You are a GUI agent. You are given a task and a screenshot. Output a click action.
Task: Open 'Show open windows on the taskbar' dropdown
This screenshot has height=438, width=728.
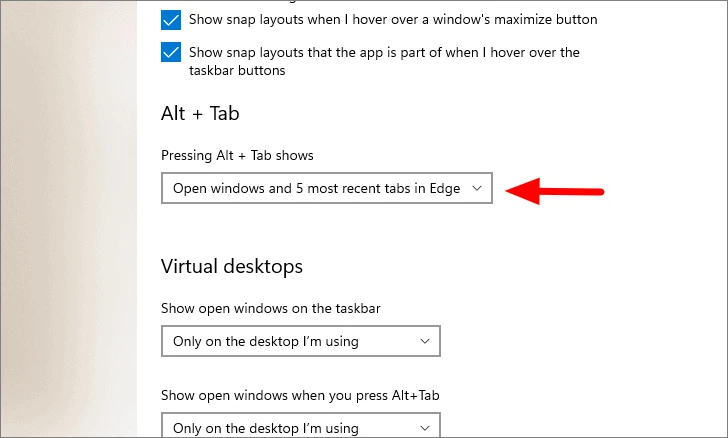coord(301,341)
